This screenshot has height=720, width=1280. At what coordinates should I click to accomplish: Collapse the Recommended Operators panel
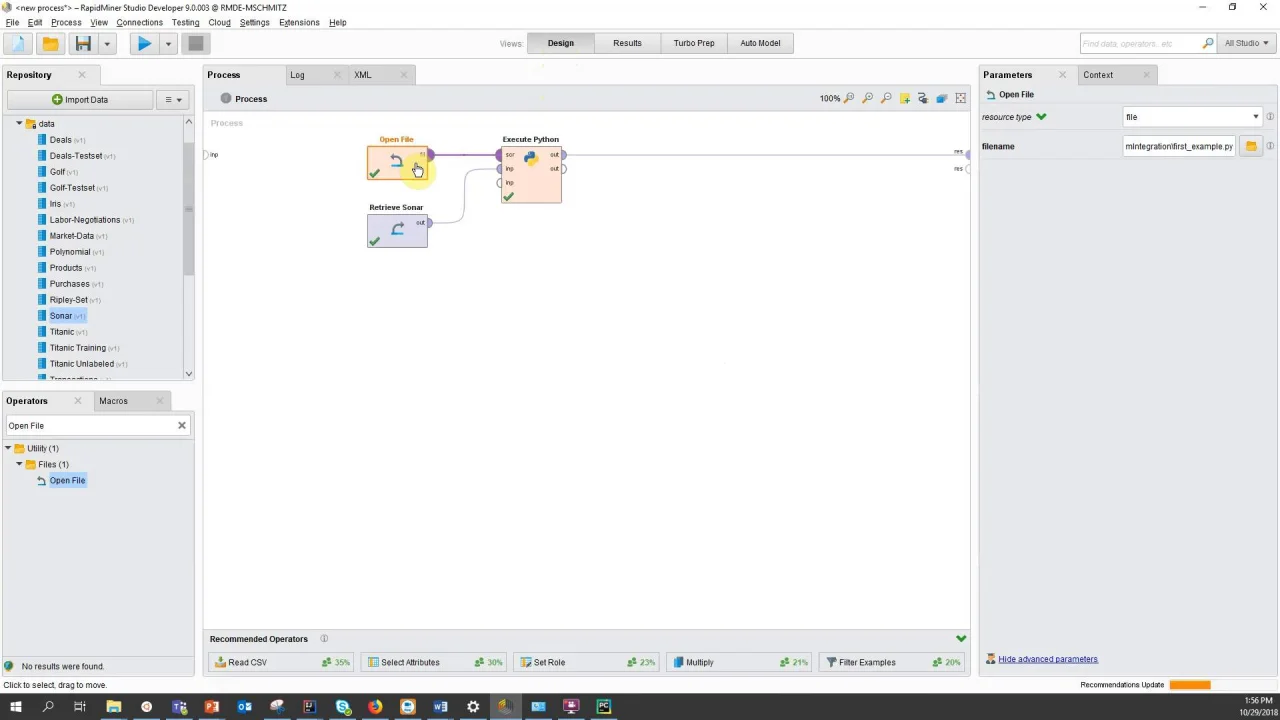(x=961, y=638)
